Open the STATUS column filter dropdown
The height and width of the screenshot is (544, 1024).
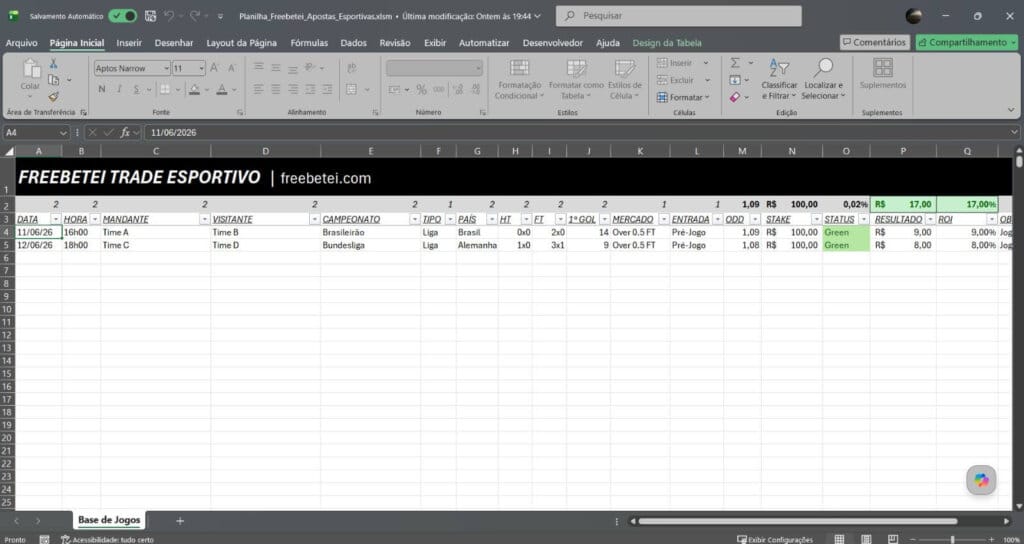point(864,219)
